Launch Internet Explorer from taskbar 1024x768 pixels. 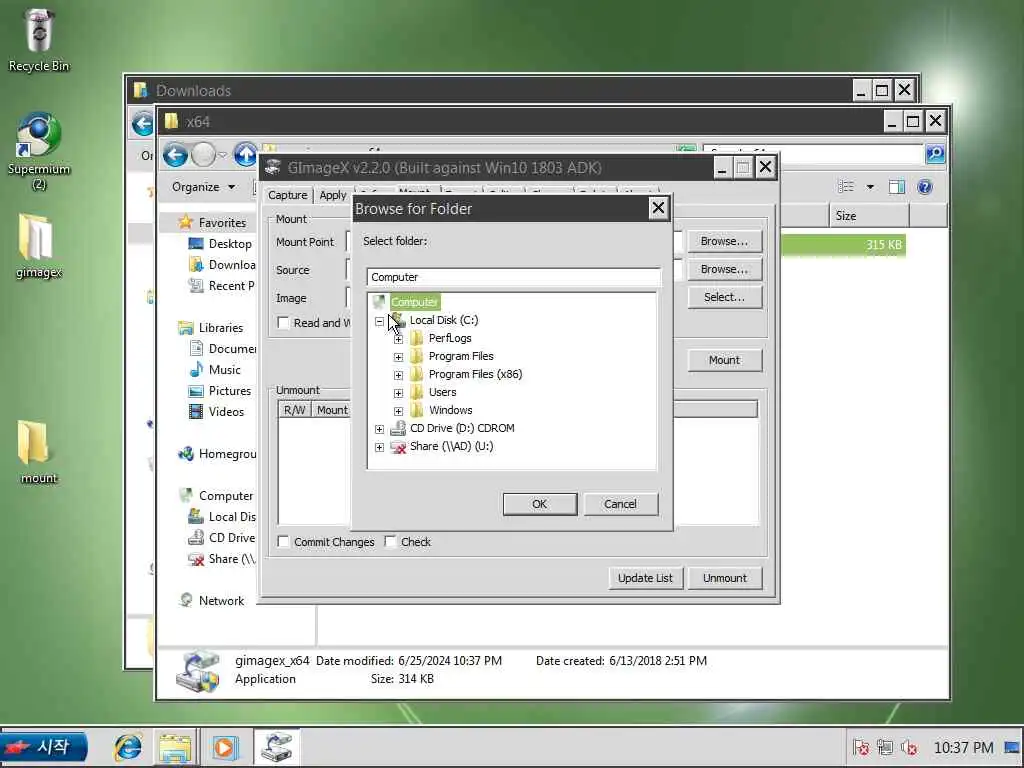(128, 747)
